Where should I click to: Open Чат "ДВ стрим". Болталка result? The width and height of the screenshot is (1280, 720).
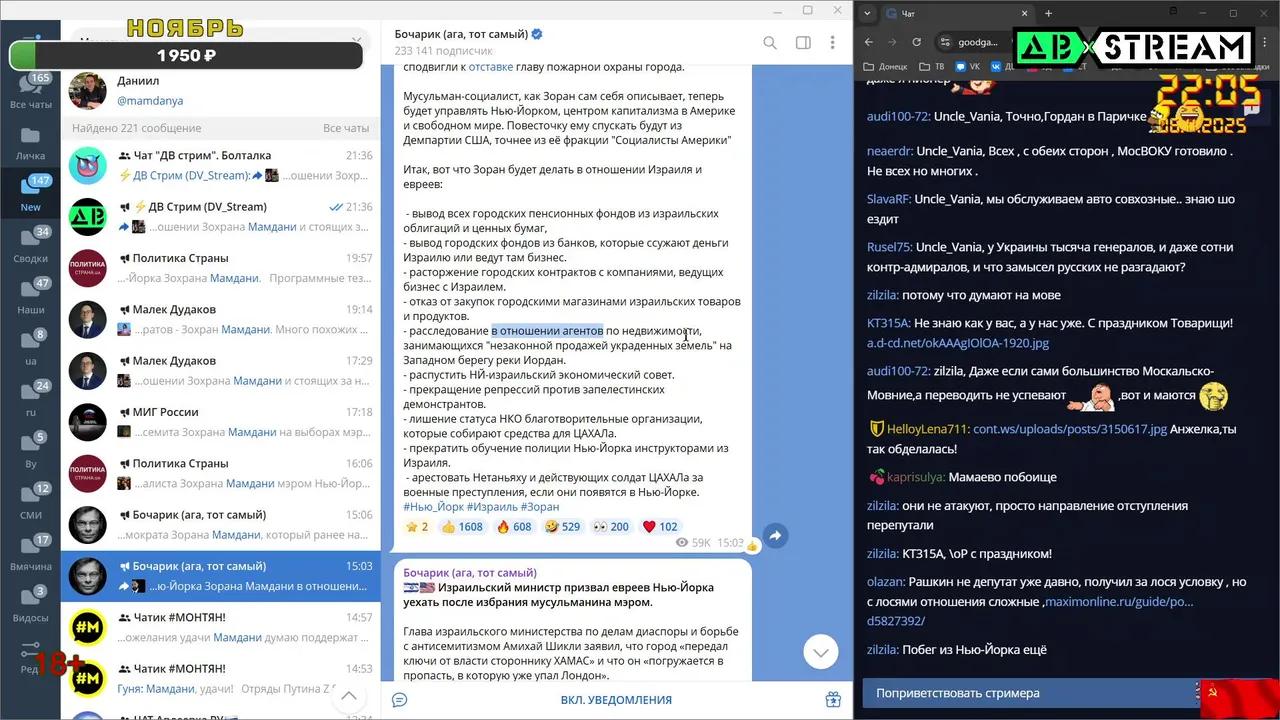tap(220, 165)
